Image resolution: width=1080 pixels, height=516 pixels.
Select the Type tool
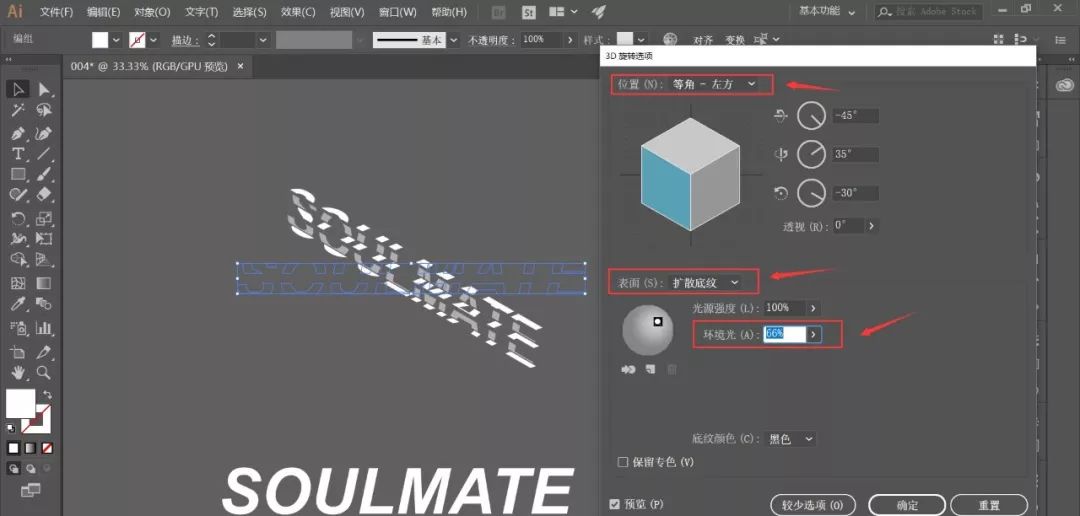(18, 154)
